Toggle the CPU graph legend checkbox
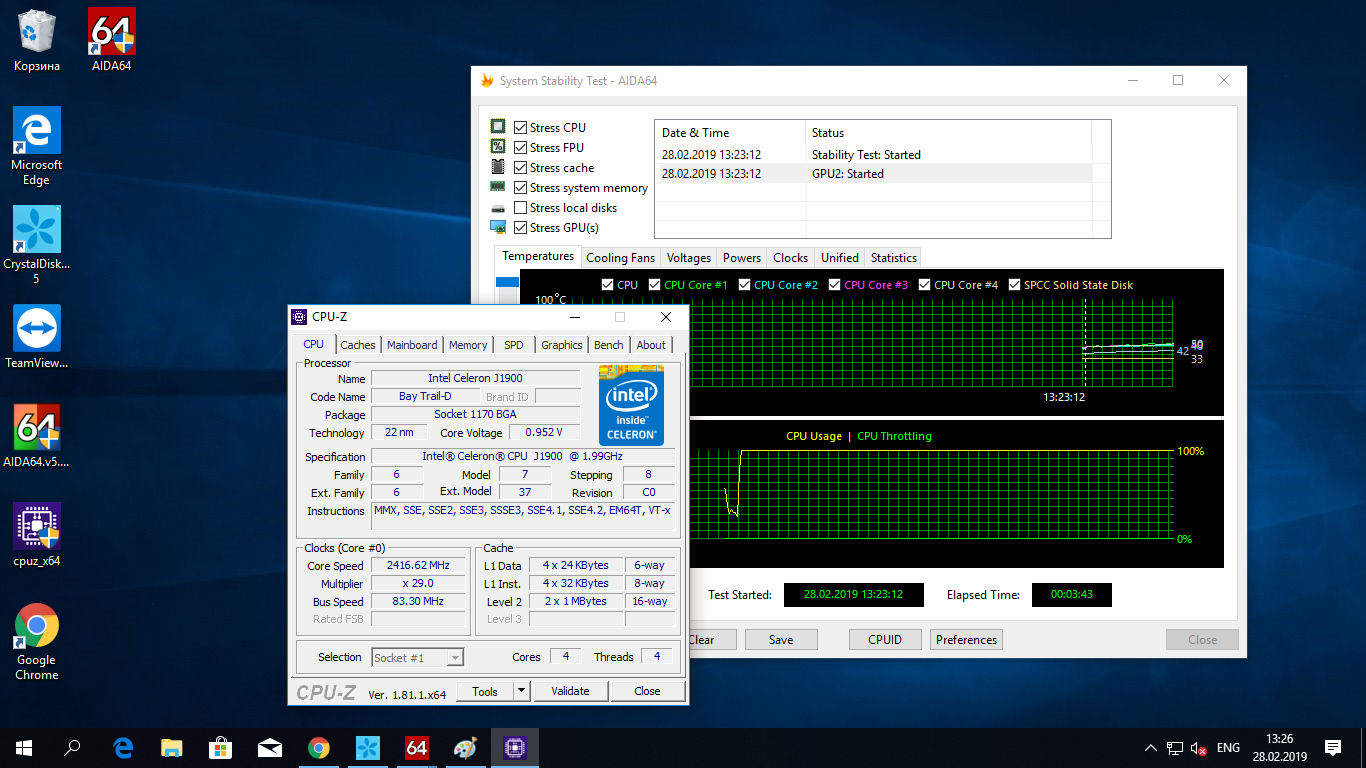Viewport: 1366px width, 768px height. point(607,285)
